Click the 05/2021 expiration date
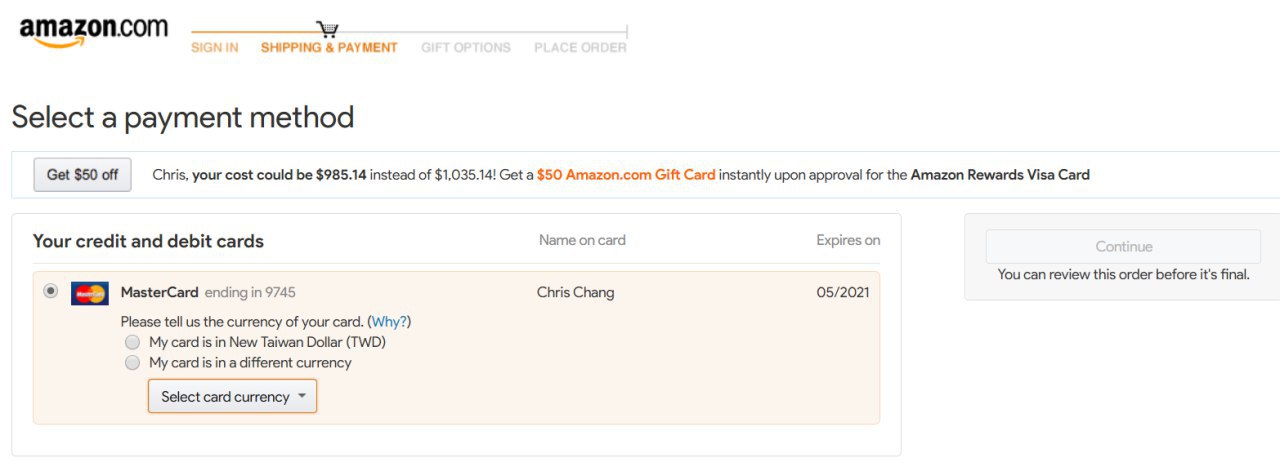Image resolution: width=1280 pixels, height=476 pixels. point(843,293)
